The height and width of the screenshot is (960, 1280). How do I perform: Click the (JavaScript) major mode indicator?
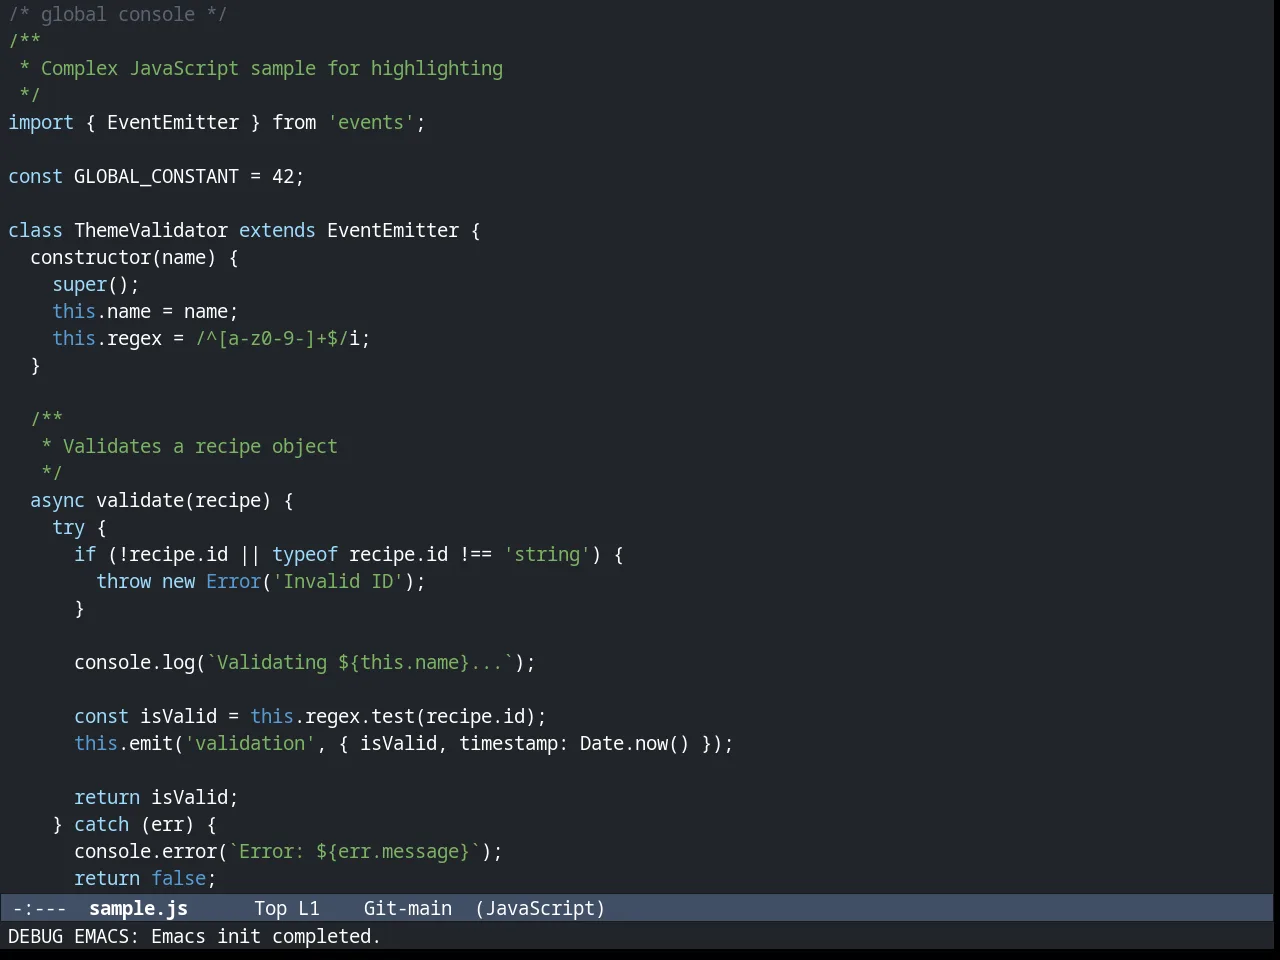[x=540, y=908]
